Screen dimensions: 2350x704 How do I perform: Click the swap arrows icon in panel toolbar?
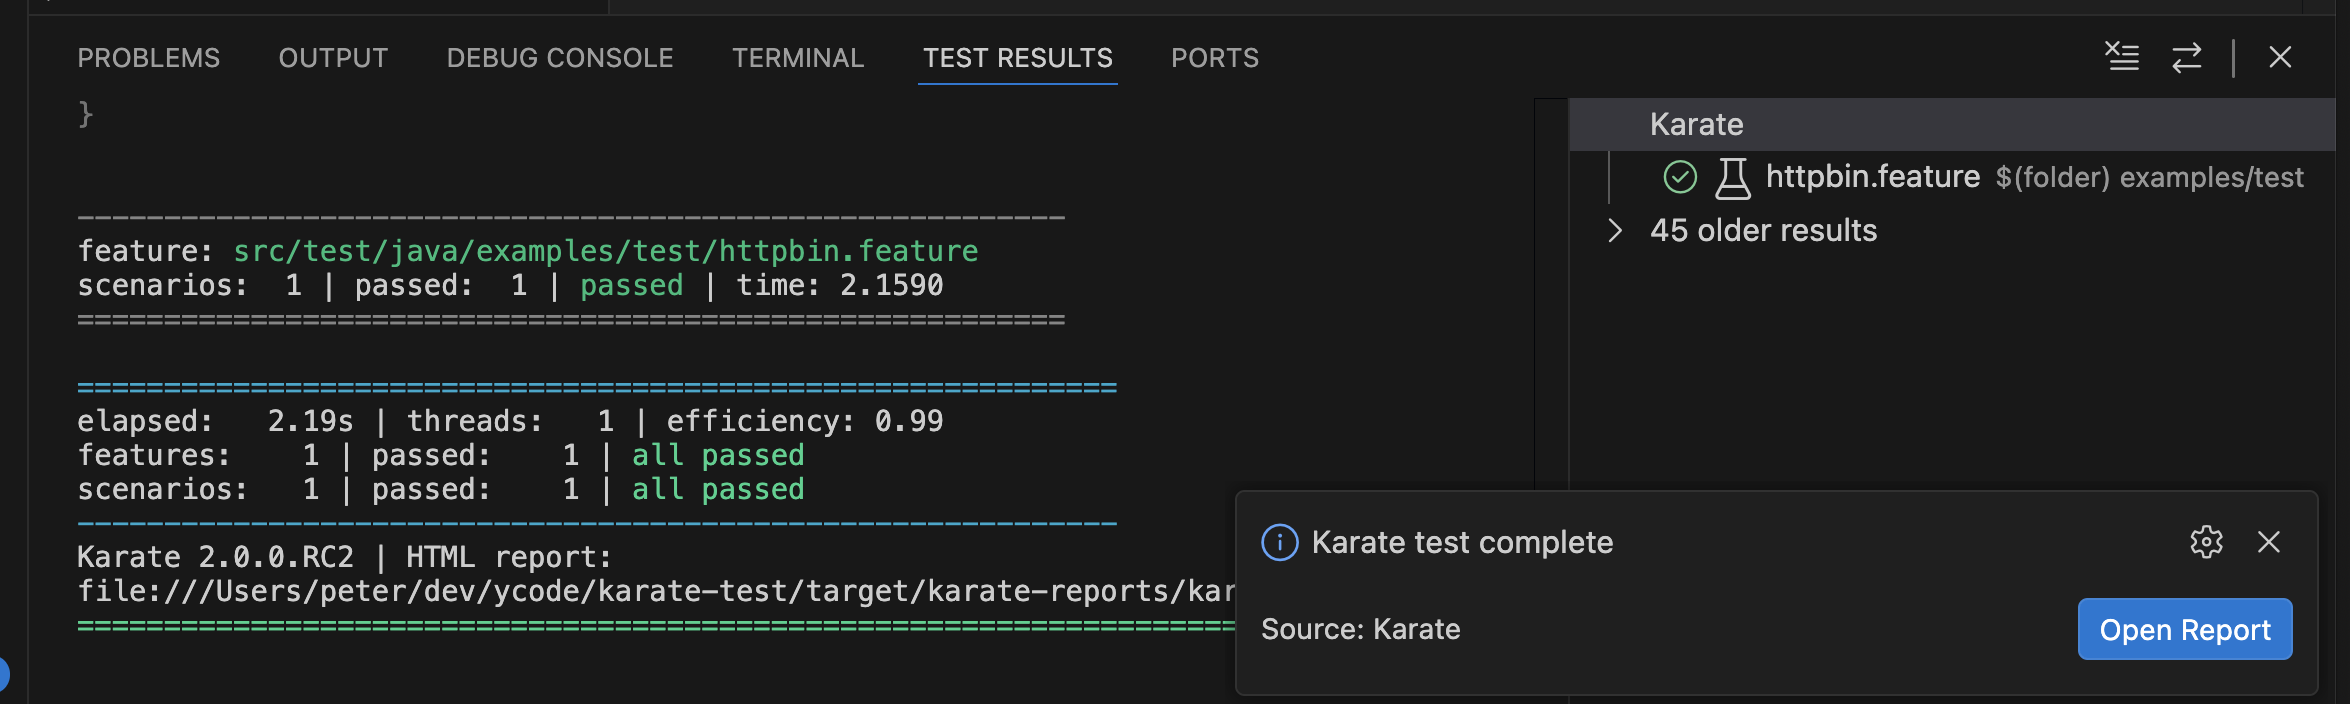tap(2187, 57)
